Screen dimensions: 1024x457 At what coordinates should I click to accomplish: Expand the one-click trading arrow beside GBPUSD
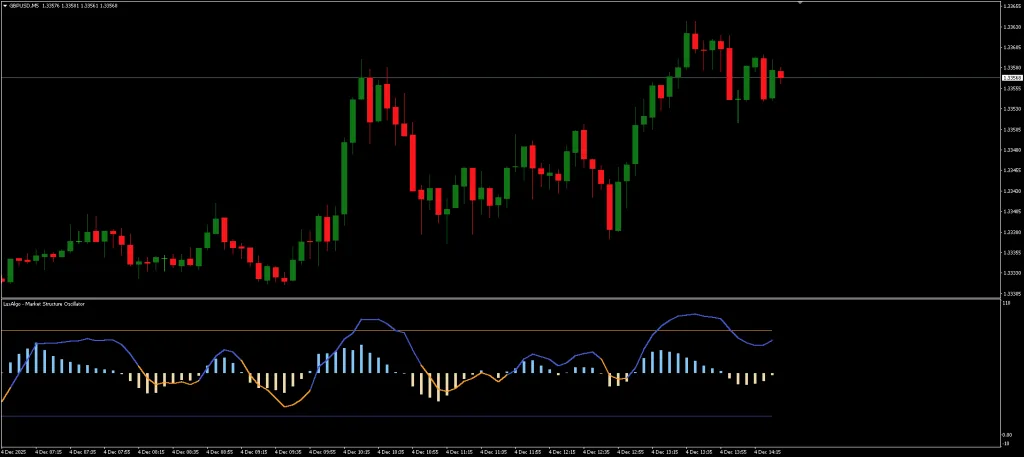coord(5,4)
